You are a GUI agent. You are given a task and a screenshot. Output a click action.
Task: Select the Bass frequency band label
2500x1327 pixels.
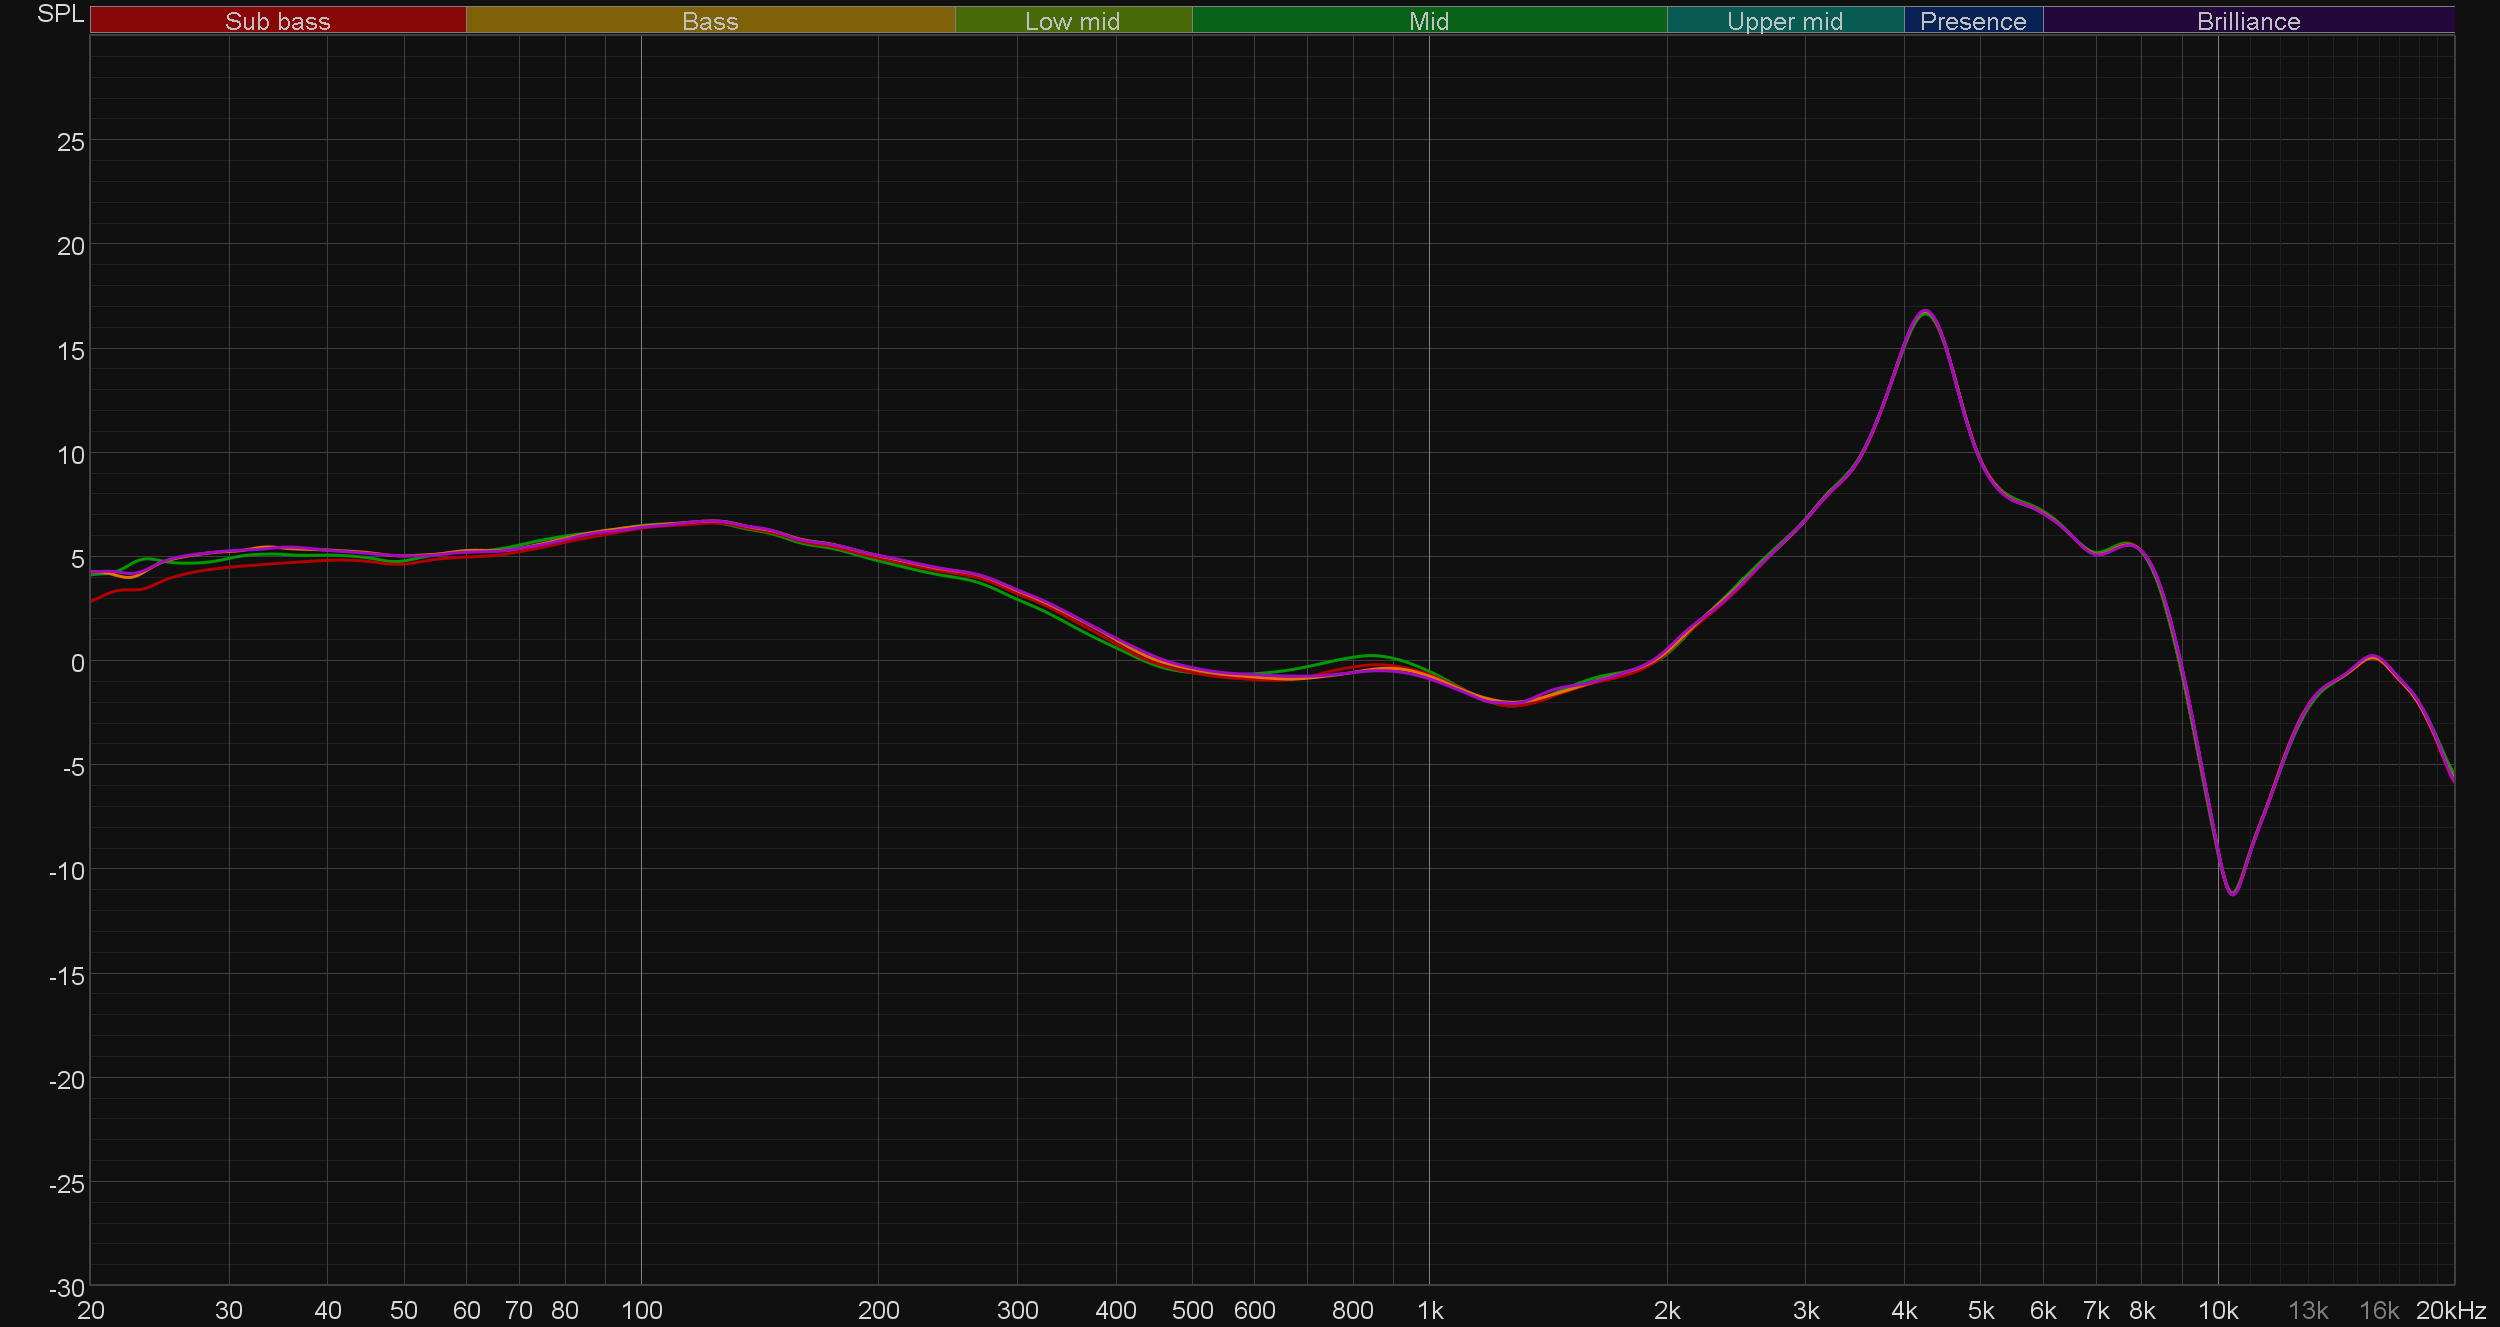click(x=710, y=21)
